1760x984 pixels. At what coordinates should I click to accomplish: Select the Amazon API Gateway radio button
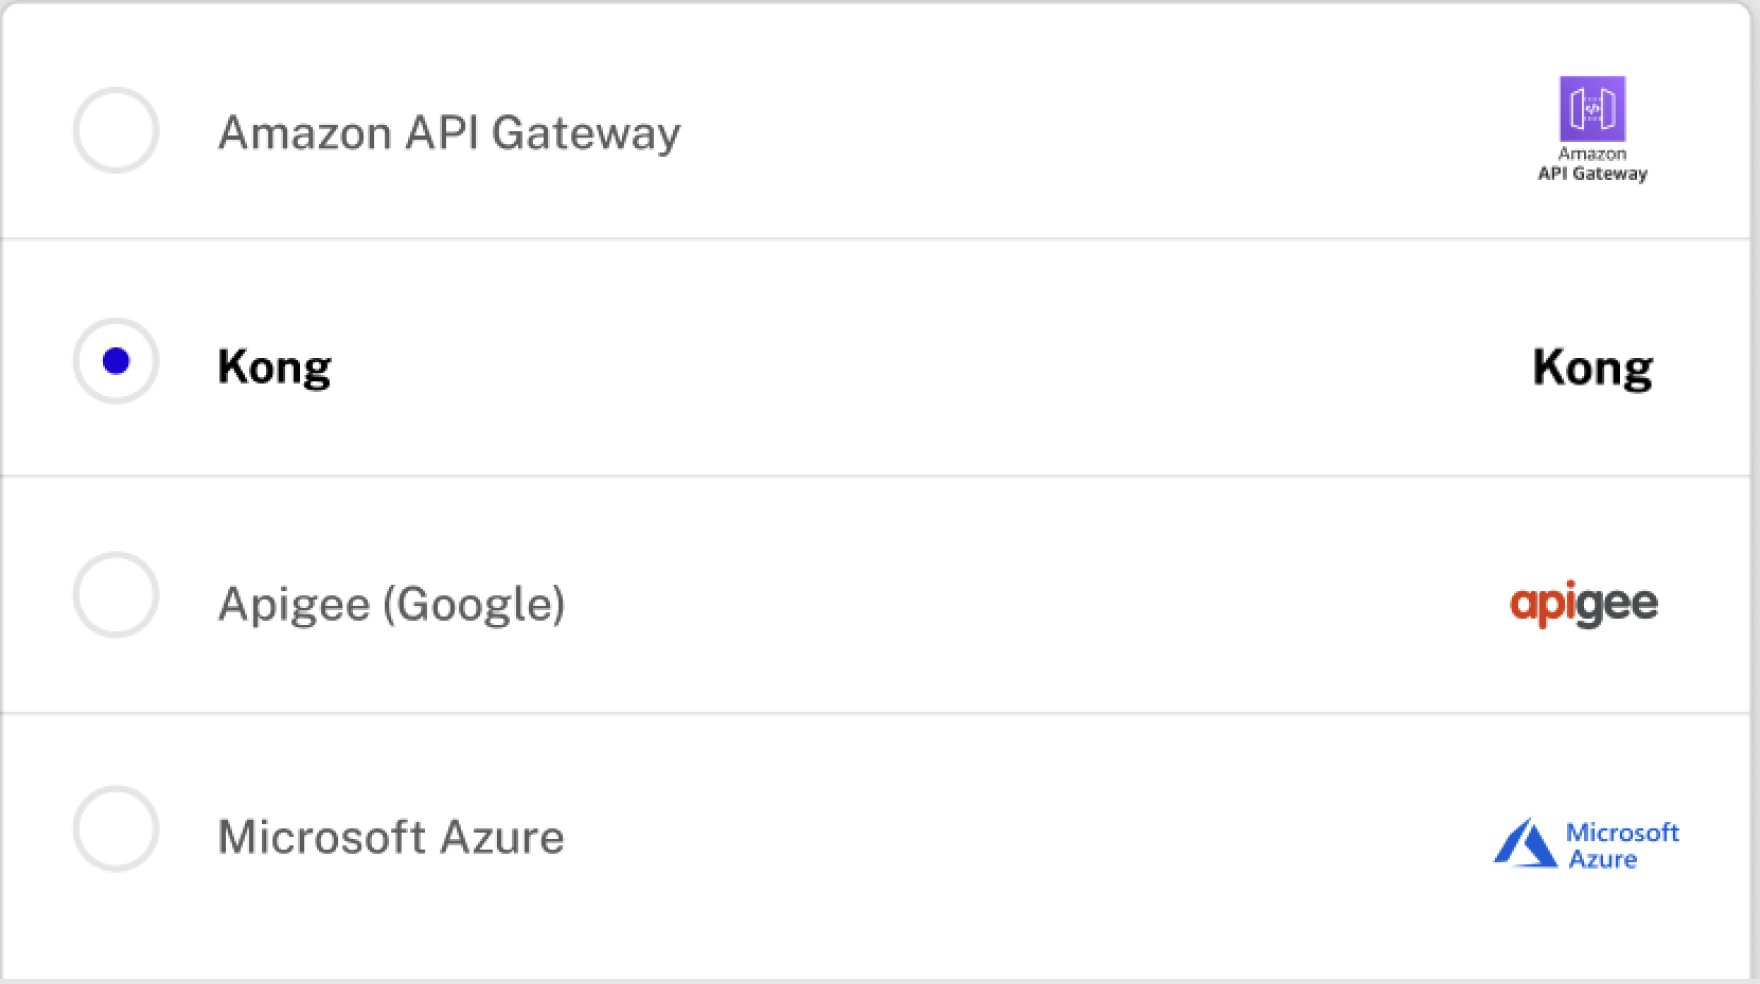click(x=114, y=130)
